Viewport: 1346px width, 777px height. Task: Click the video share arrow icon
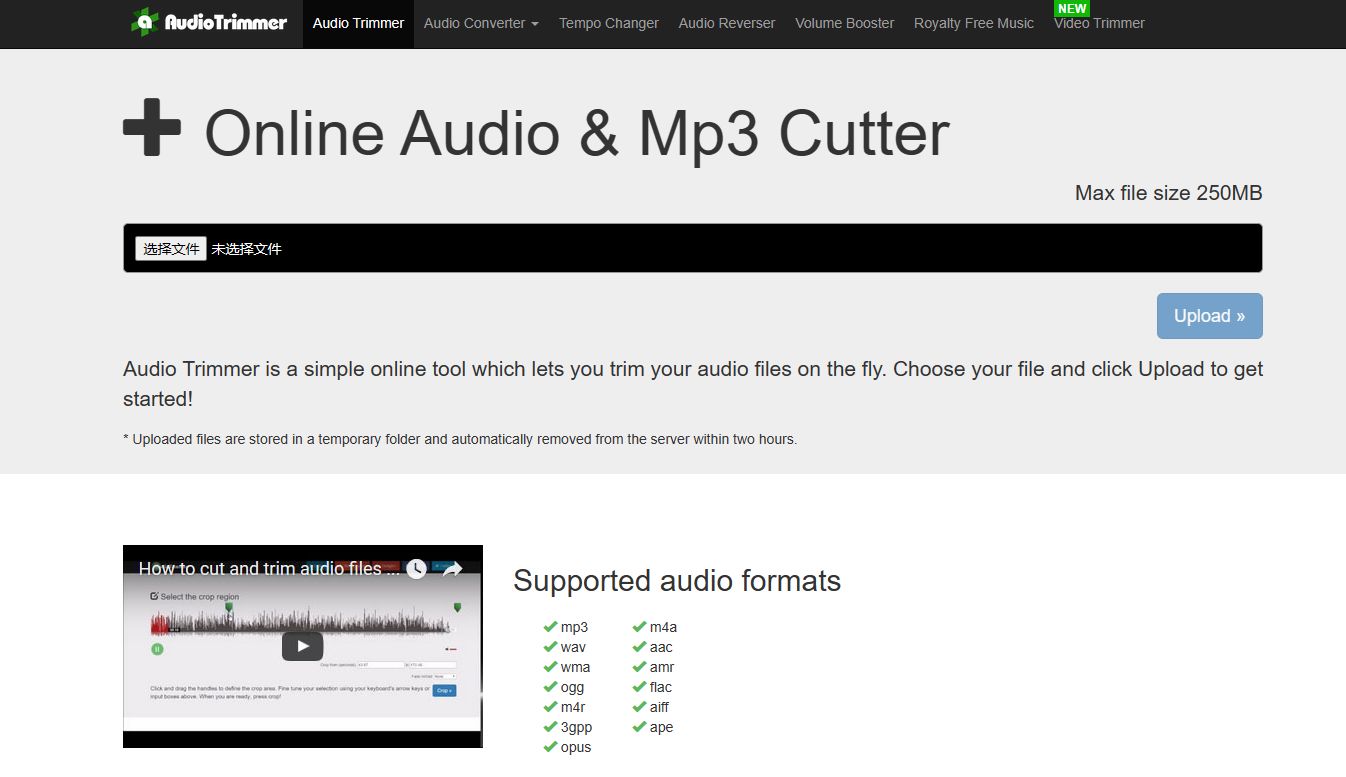[452, 569]
